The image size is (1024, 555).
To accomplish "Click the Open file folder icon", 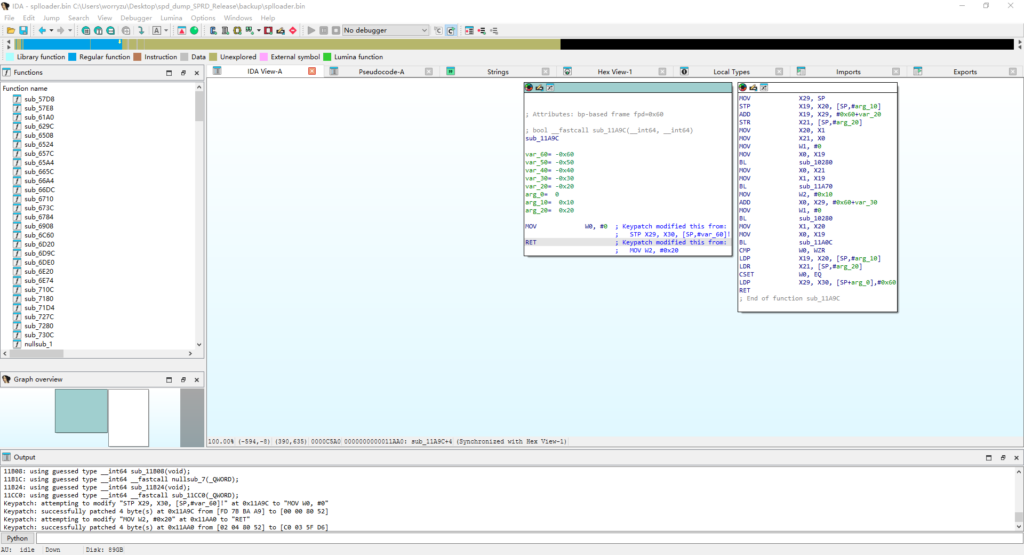I will pos(11,31).
